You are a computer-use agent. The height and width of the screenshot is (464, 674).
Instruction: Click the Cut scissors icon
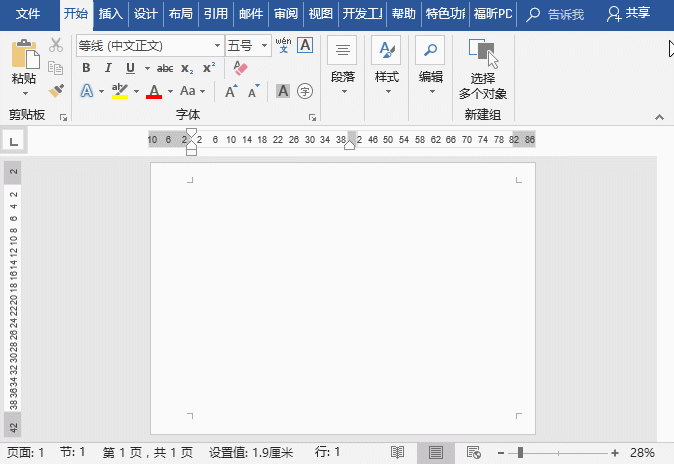pos(56,45)
